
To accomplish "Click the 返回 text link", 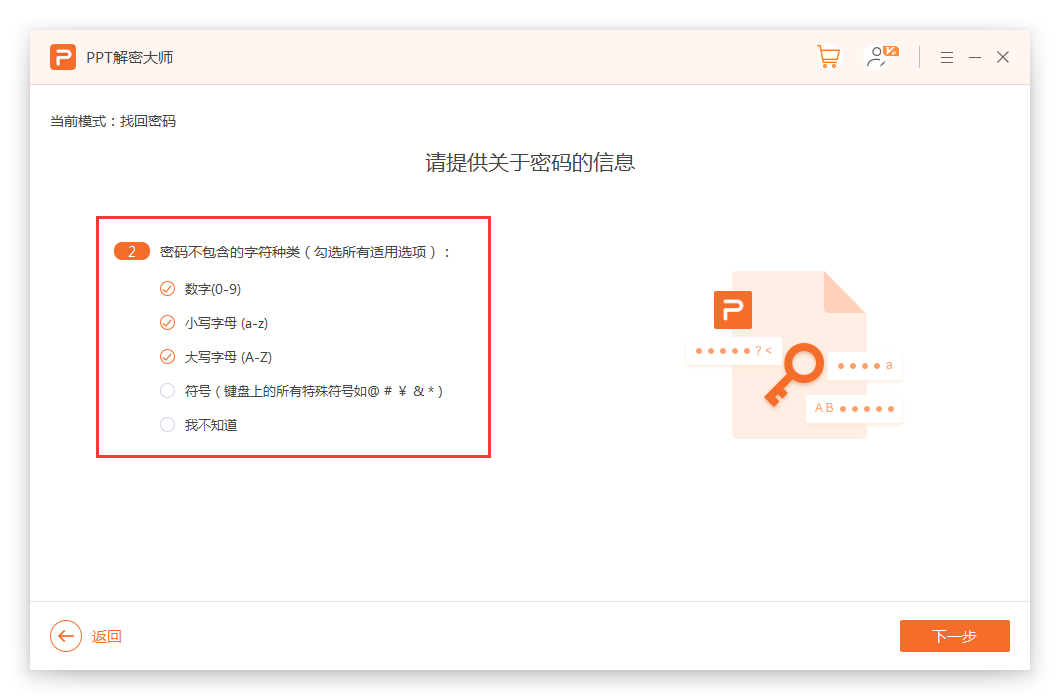I will (107, 637).
